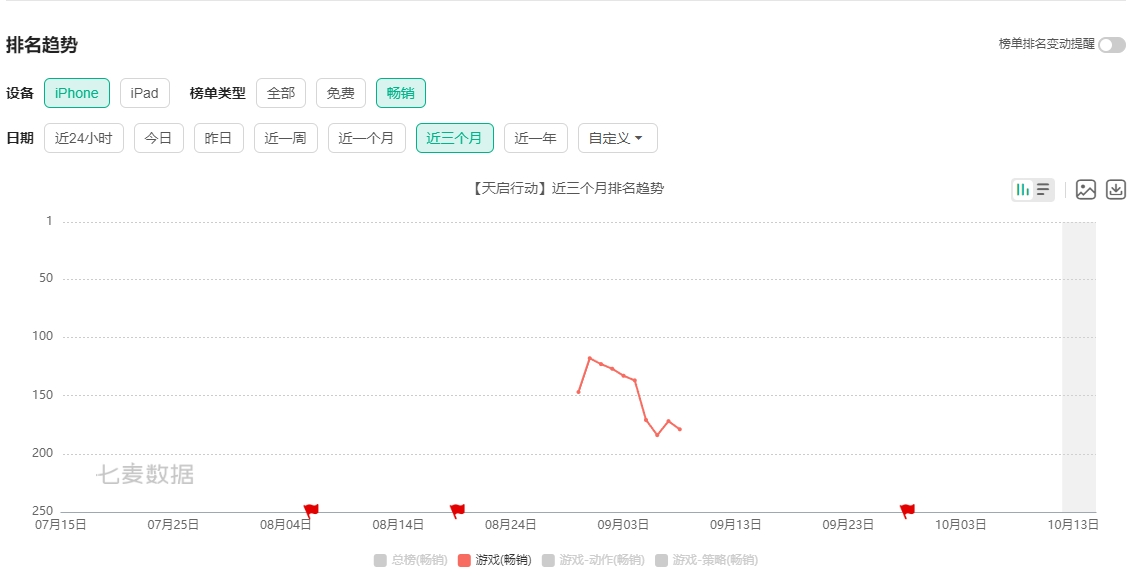Choose the 近一周 date range
Screen dimensions: 1130x581
[x=285, y=138]
